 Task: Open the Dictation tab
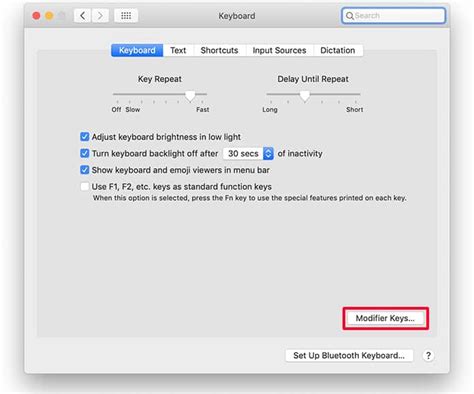coord(338,50)
